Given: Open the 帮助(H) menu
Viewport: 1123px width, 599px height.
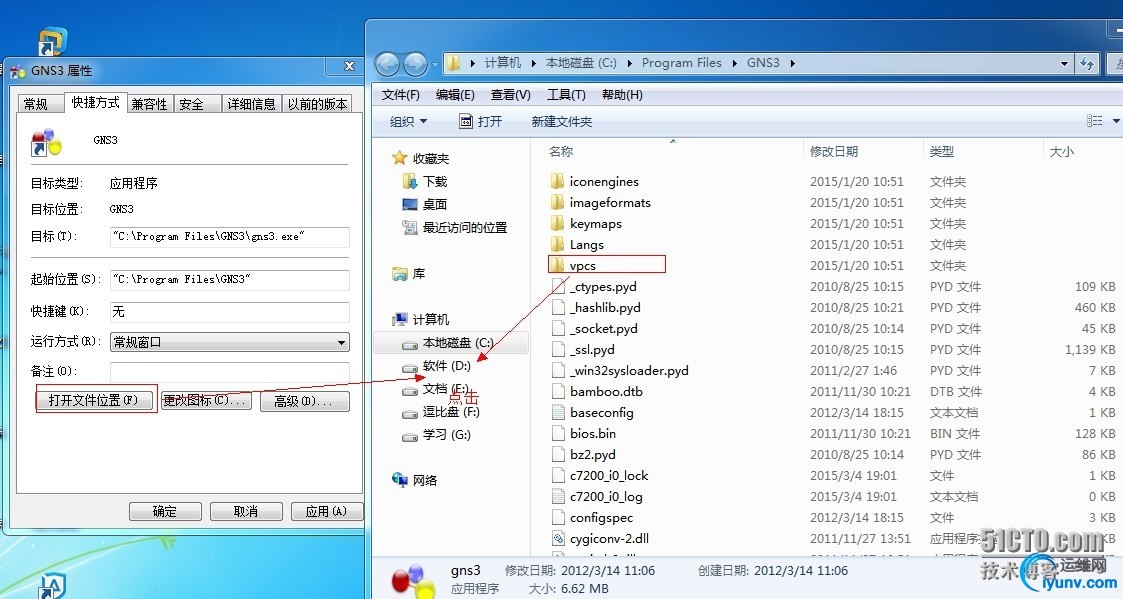Looking at the screenshot, I should click(x=622, y=95).
